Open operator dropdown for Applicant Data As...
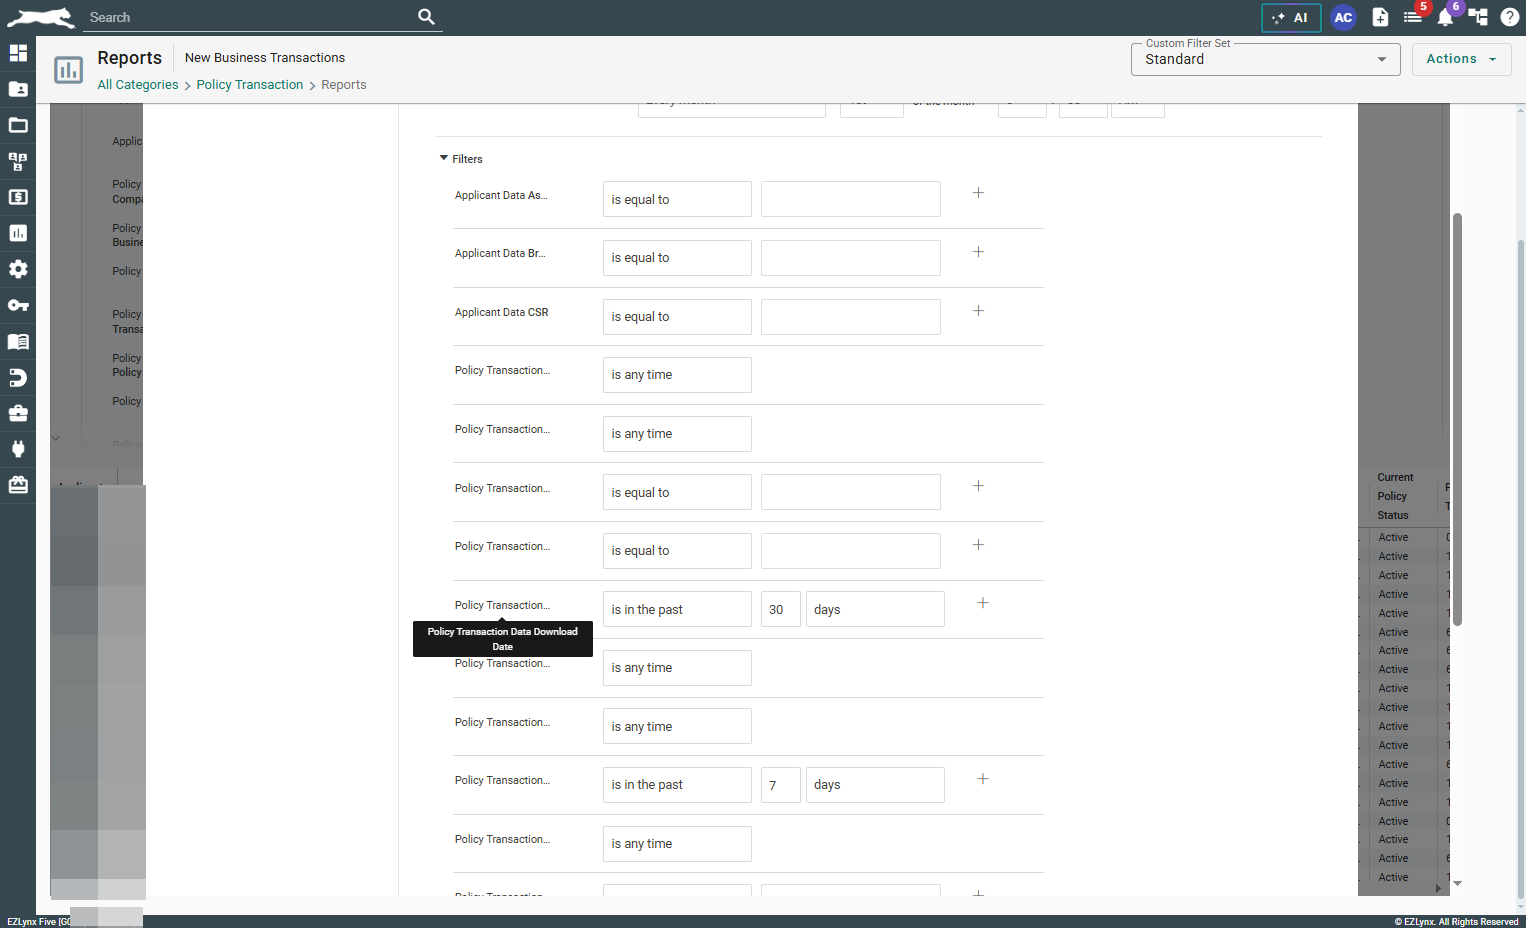1526x928 pixels. (677, 199)
